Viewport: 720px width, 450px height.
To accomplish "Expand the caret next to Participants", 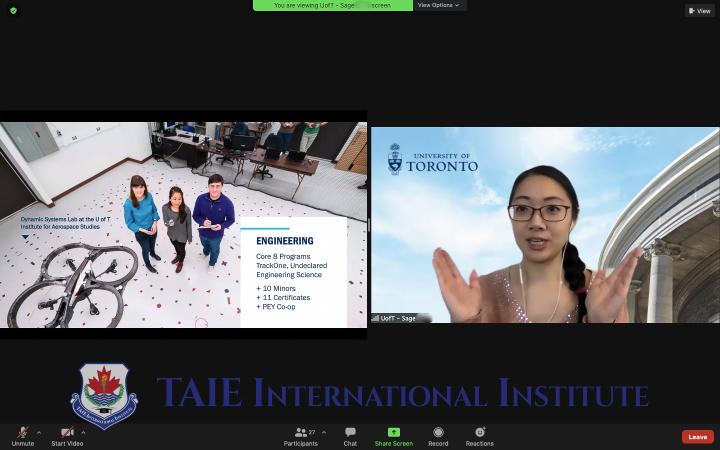I will tap(324, 432).
